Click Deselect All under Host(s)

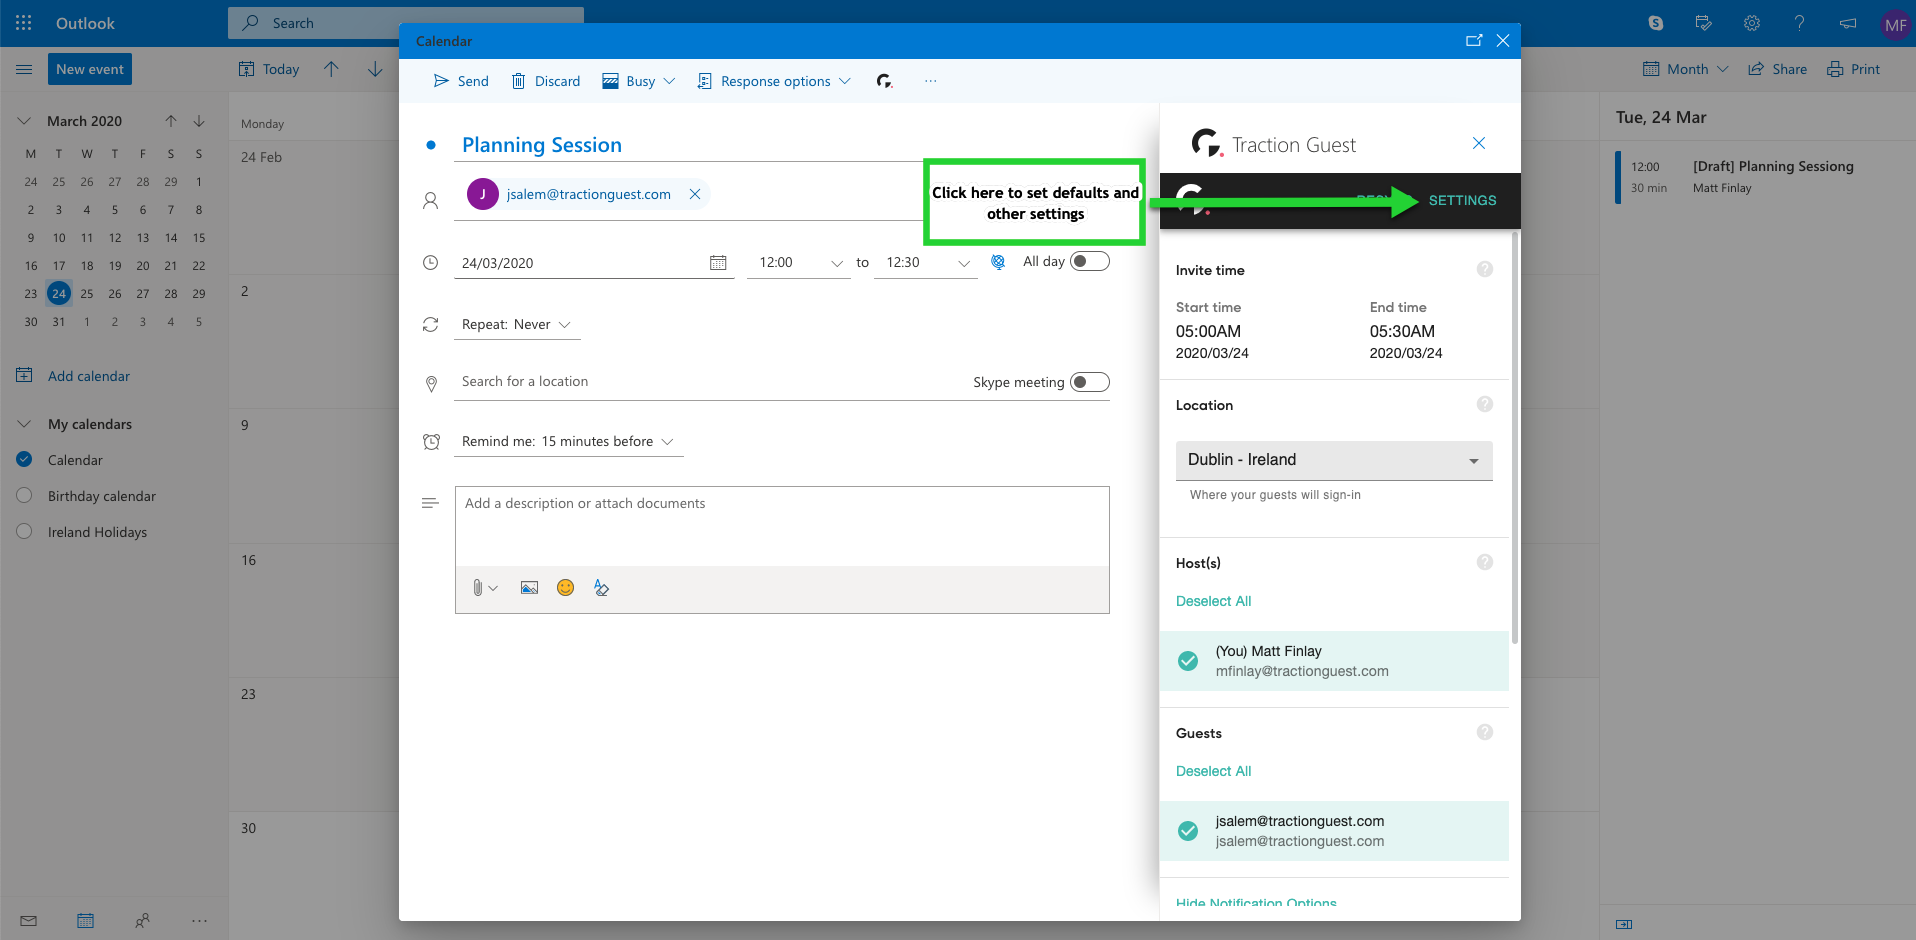1213,601
